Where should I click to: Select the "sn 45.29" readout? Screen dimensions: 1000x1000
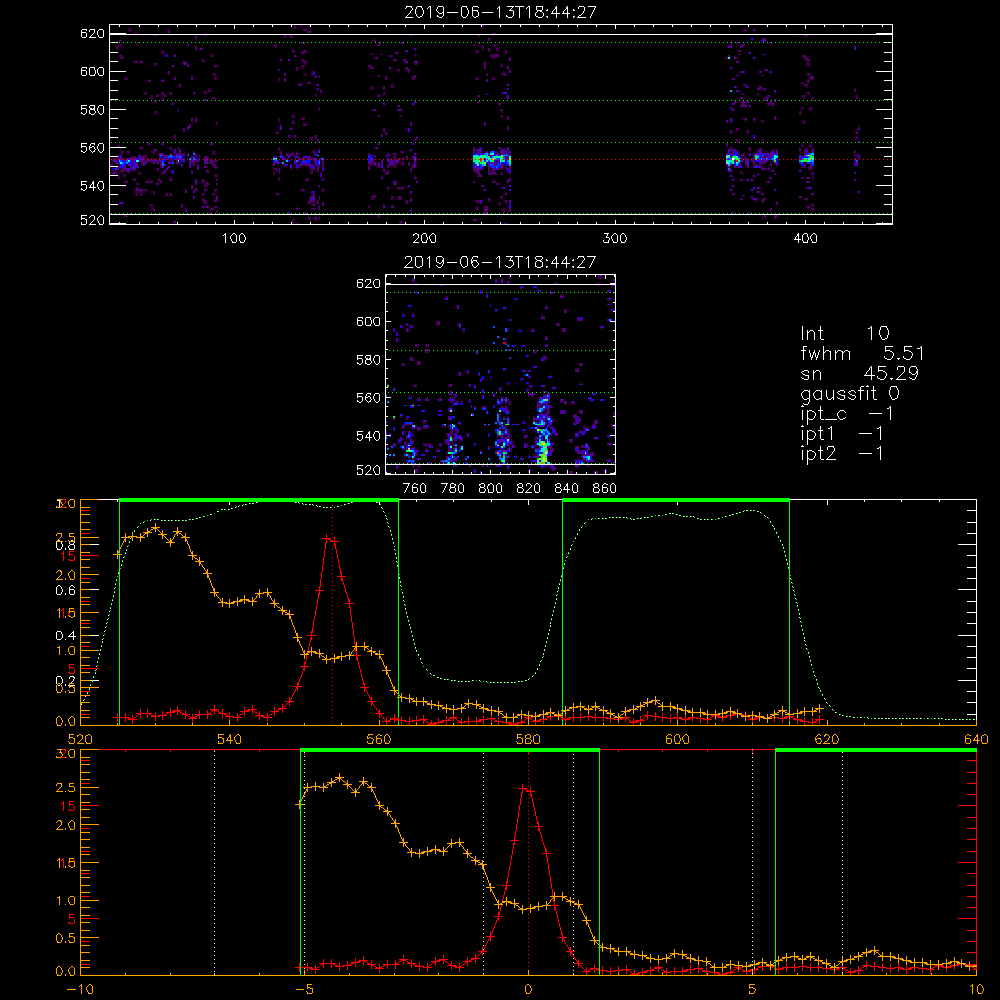[860, 373]
